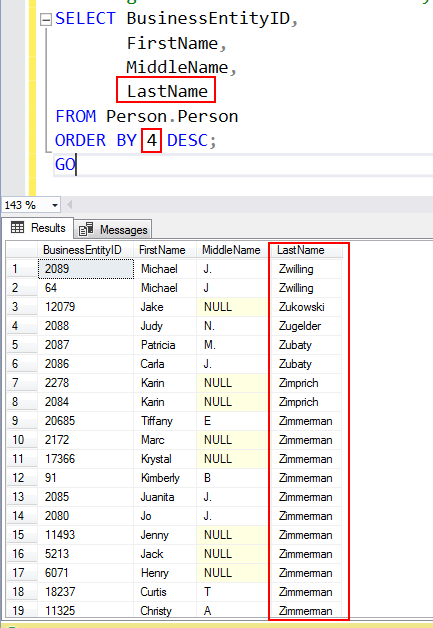The width and height of the screenshot is (433, 628).
Task: Select cell with ID 2080
Action: coord(86,516)
